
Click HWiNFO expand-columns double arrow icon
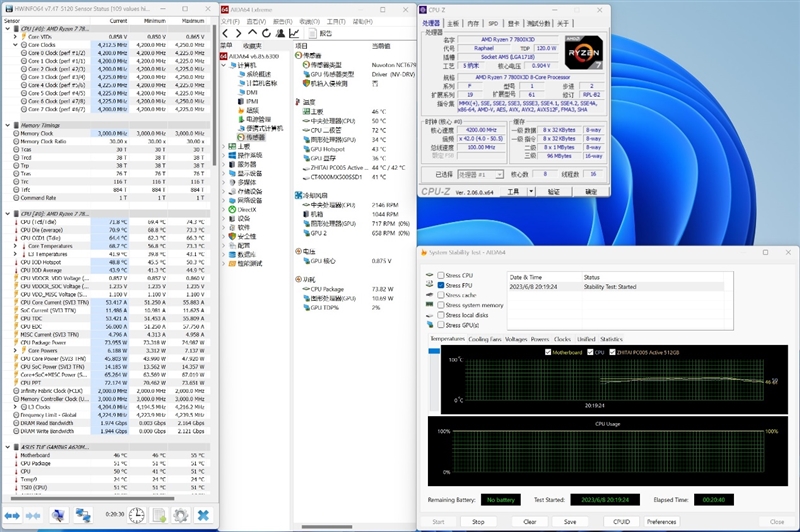click(12, 516)
